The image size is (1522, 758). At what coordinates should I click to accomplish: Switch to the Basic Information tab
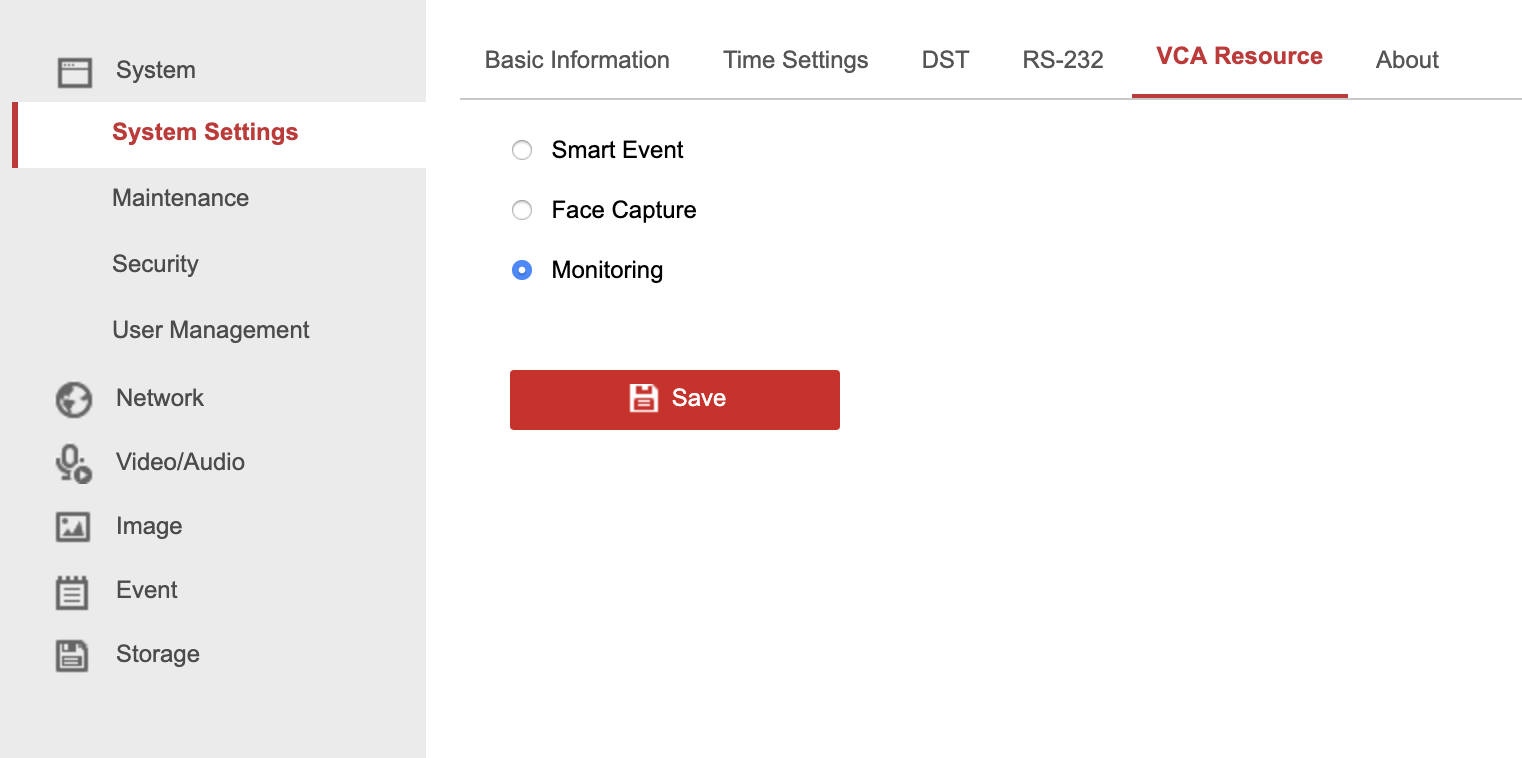[577, 60]
